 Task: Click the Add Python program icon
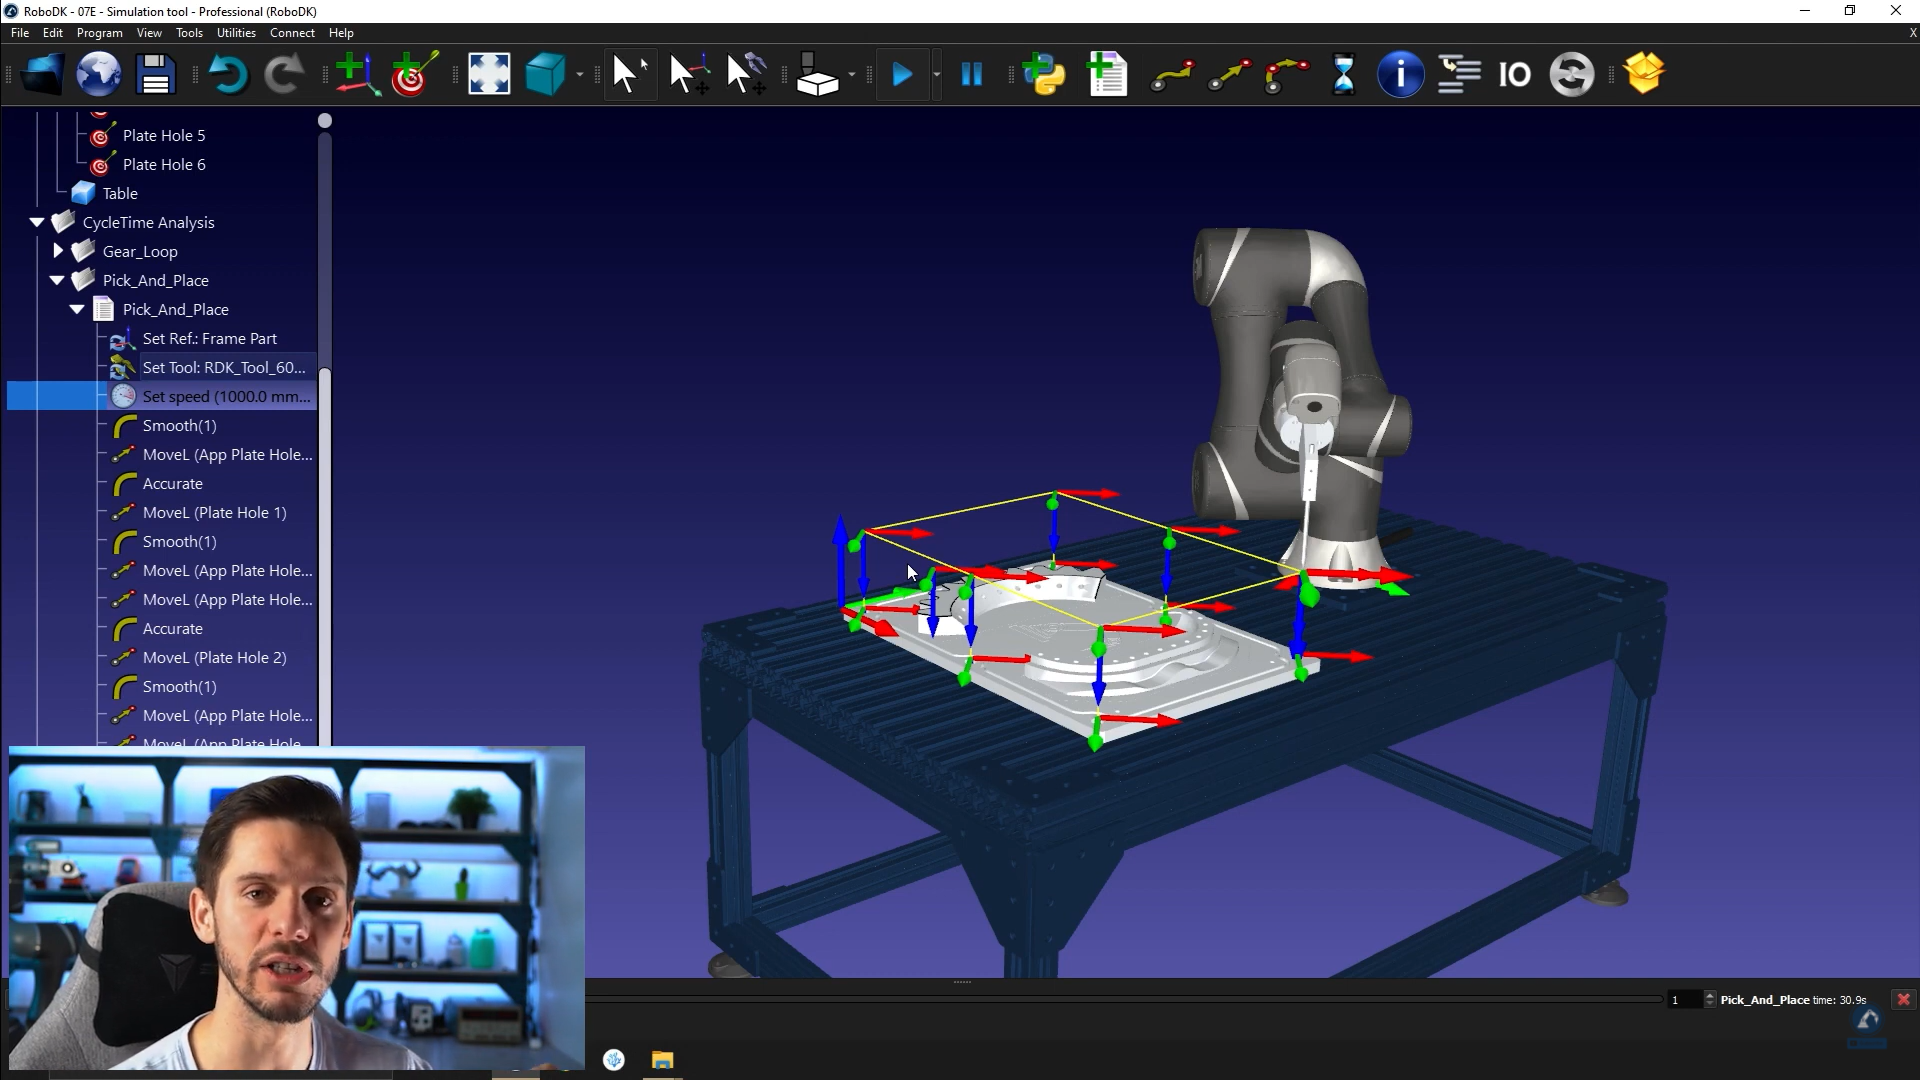(x=1044, y=75)
